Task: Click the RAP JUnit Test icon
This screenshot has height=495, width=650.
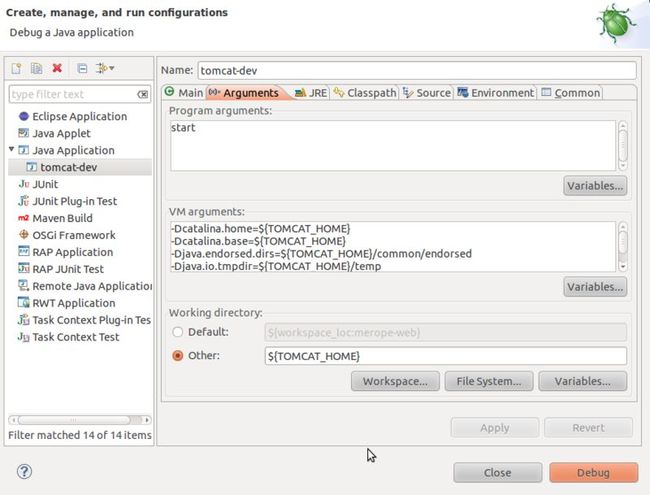Action: coord(24,269)
